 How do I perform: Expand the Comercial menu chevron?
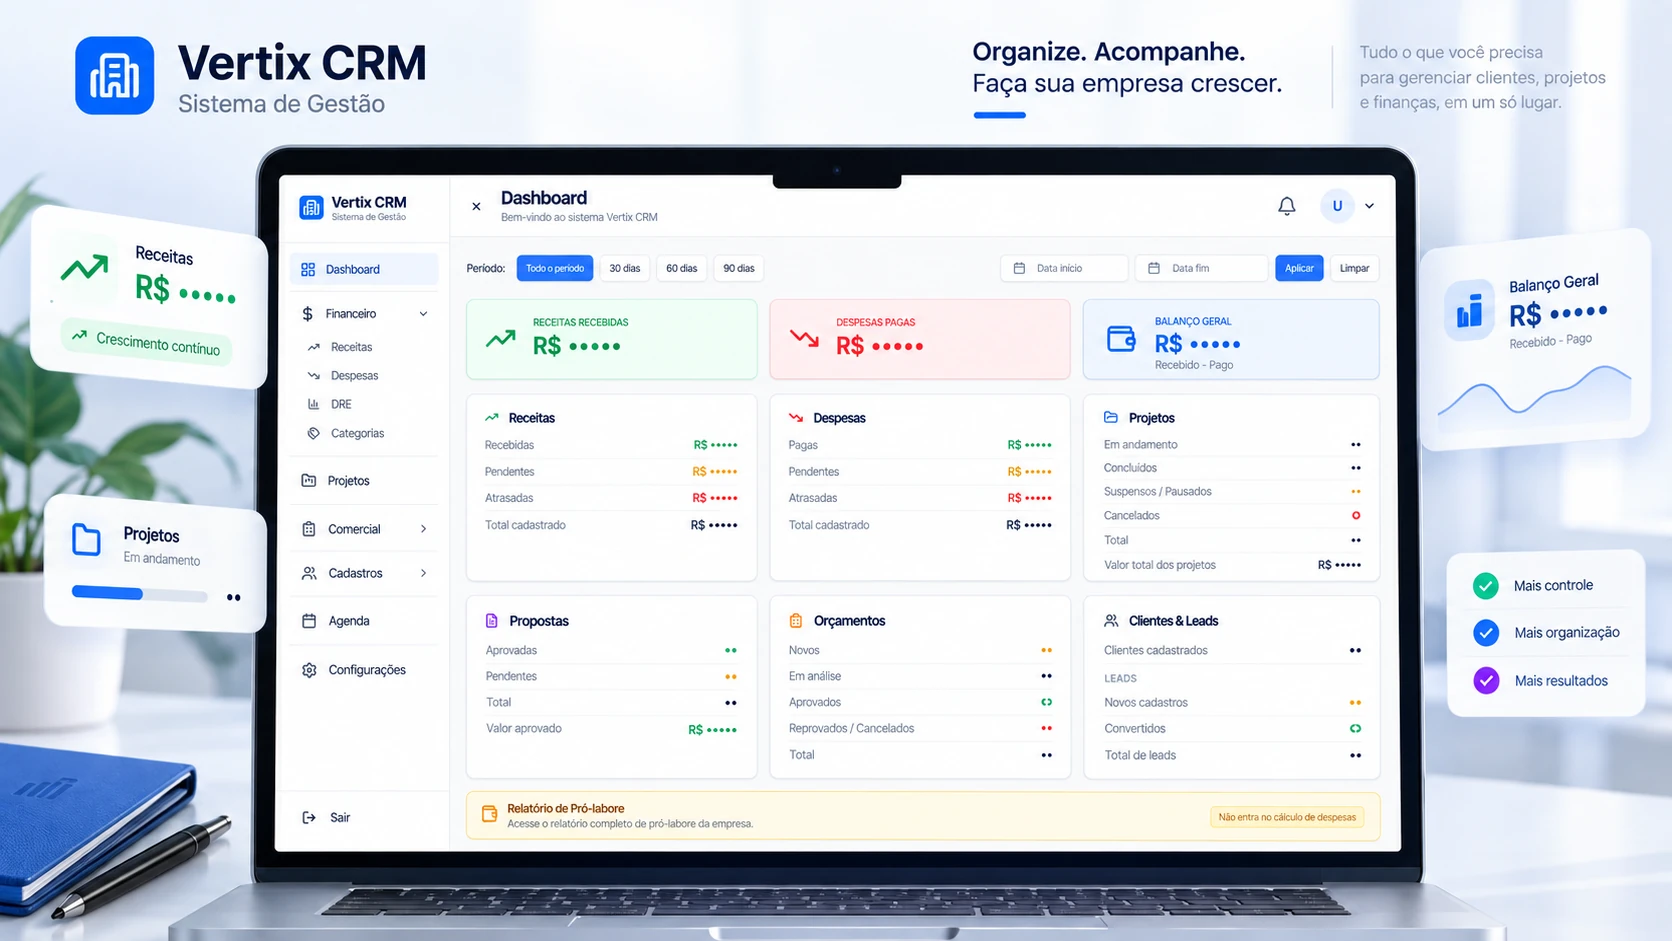click(424, 529)
